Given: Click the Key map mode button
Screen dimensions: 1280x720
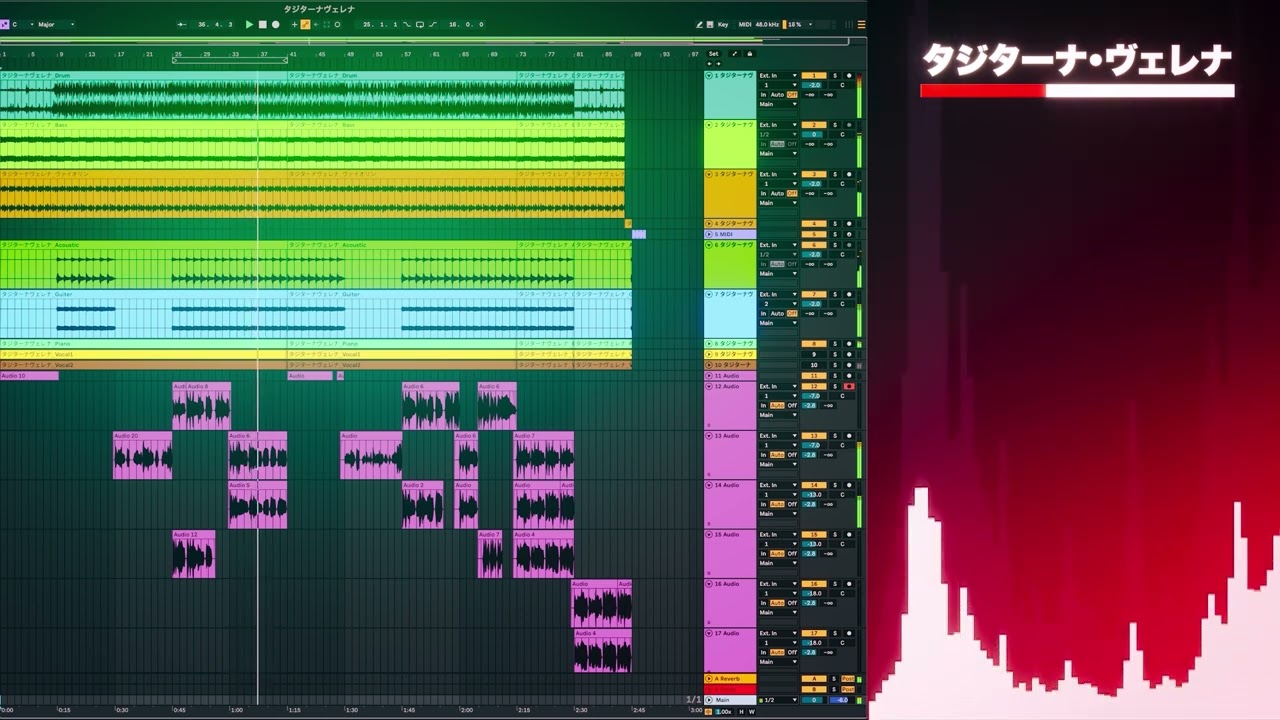Looking at the screenshot, I should coord(722,24).
